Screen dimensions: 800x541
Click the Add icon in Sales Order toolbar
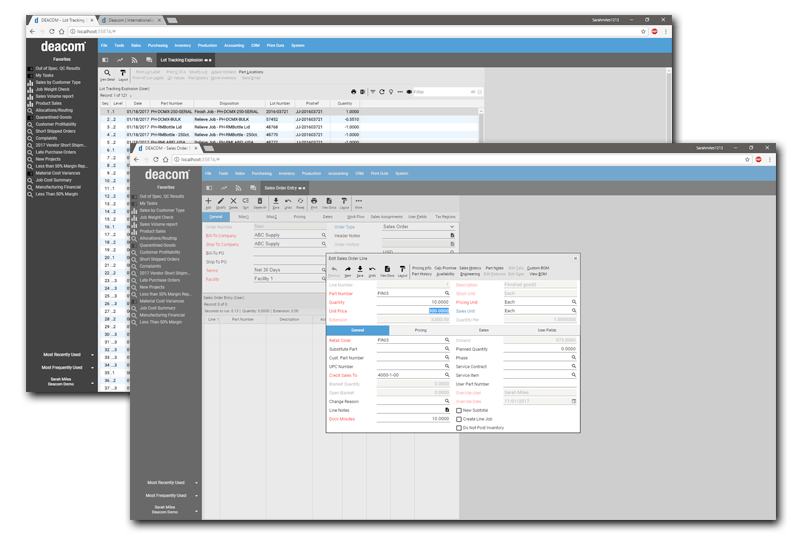pos(208,201)
